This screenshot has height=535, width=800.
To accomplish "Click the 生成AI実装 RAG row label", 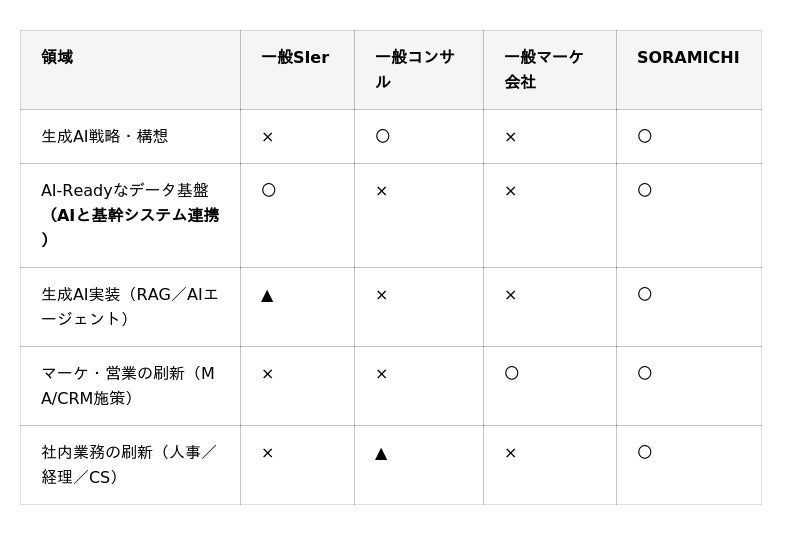I will [130, 306].
